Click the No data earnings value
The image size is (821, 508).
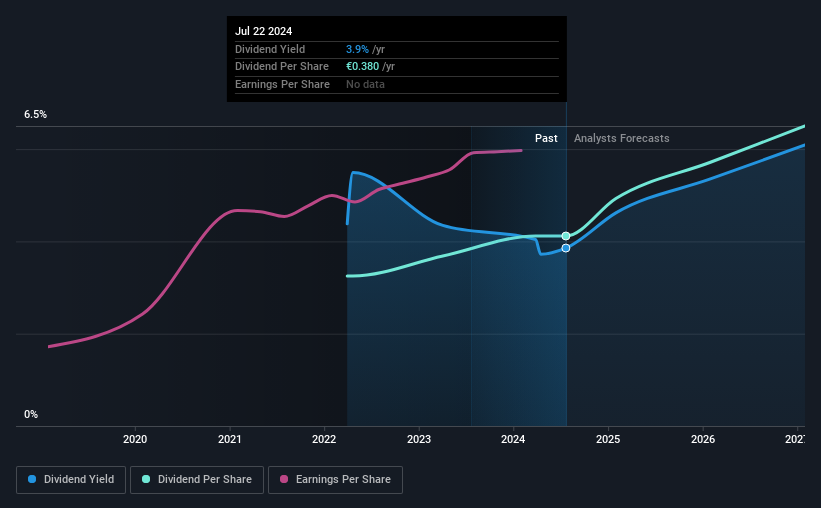pyautogui.click(x=365, y=84)
